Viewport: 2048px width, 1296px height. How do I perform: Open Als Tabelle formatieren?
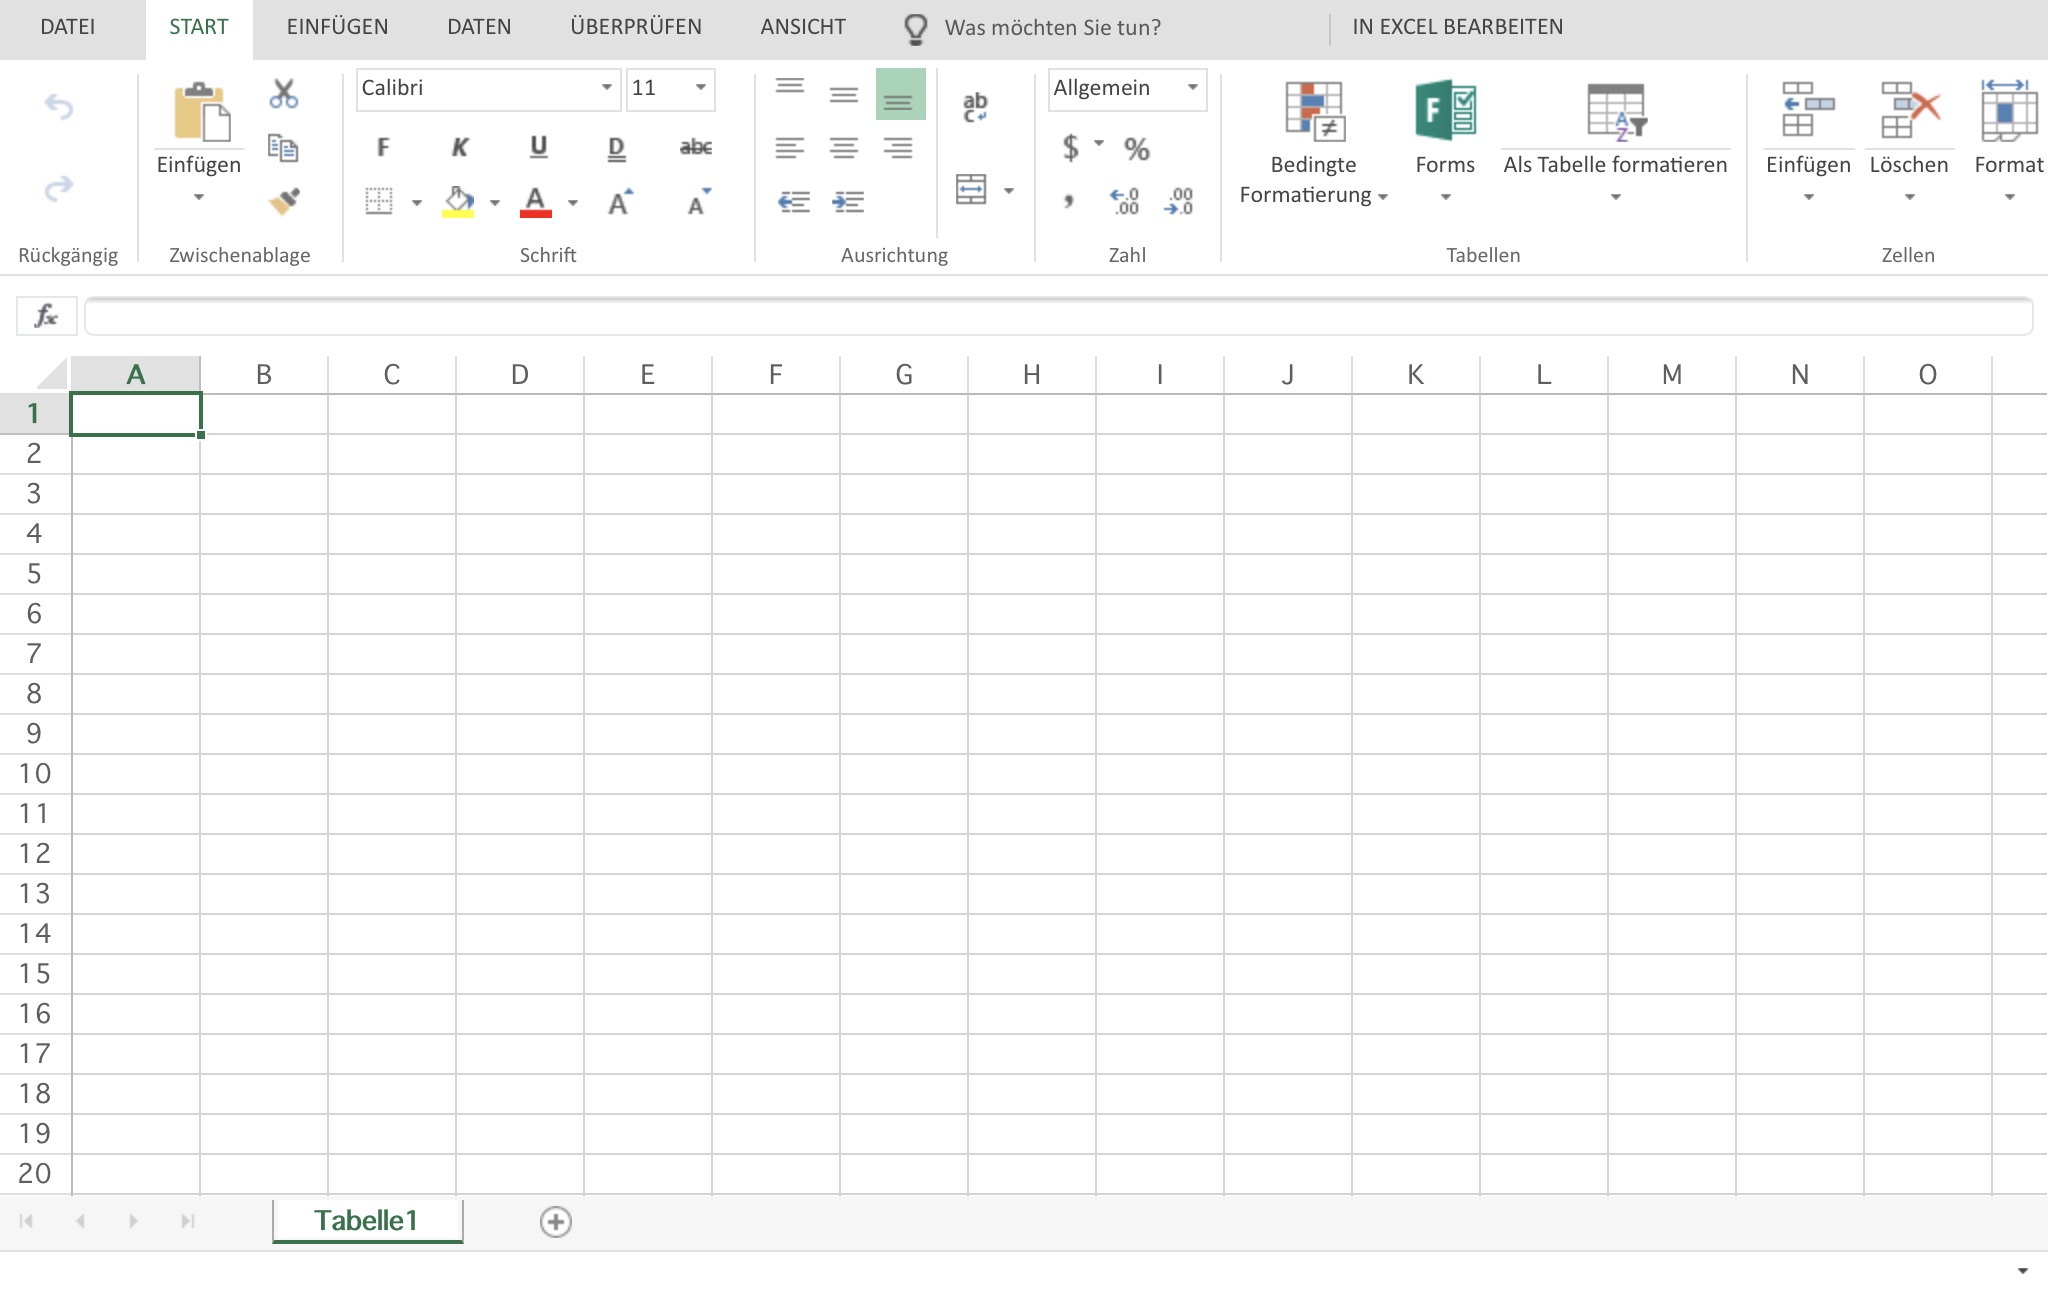click(x=1615, y=140)
